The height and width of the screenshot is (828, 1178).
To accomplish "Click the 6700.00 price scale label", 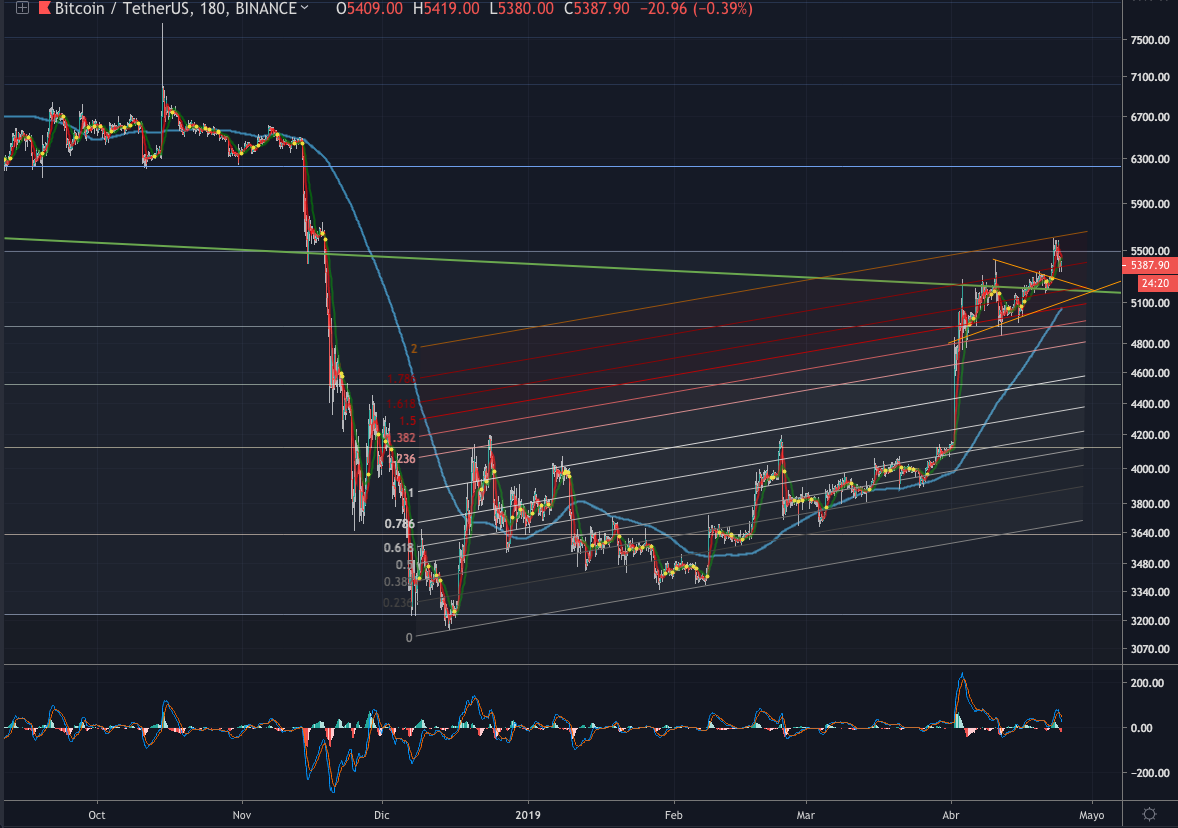I will [1149, 117].
